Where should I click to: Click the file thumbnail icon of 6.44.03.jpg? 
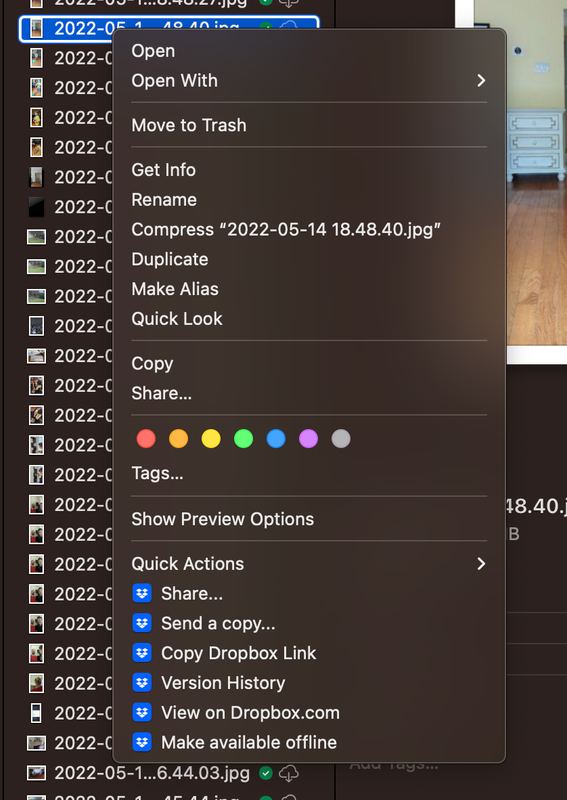pos(36,773)
